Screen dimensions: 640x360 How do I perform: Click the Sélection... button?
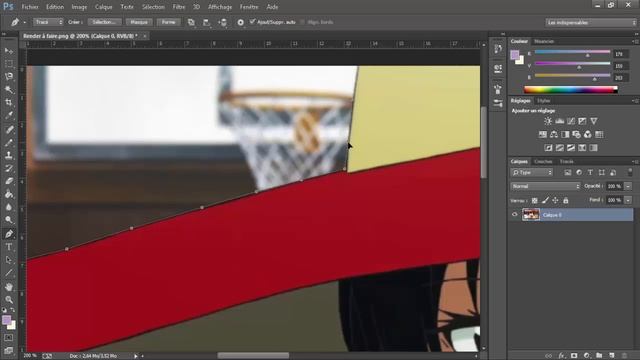(104, 22)
